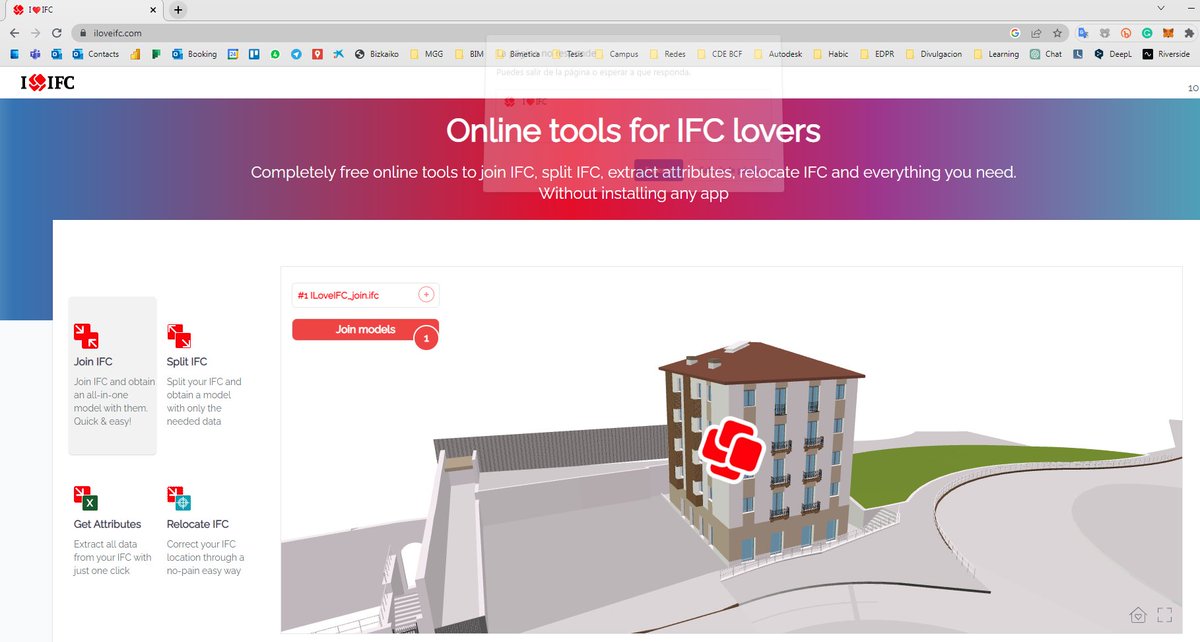Open the Relocate IFC globe icon
The width and height of the screenshot is (1200, 642).
click(x=179, y=498)
